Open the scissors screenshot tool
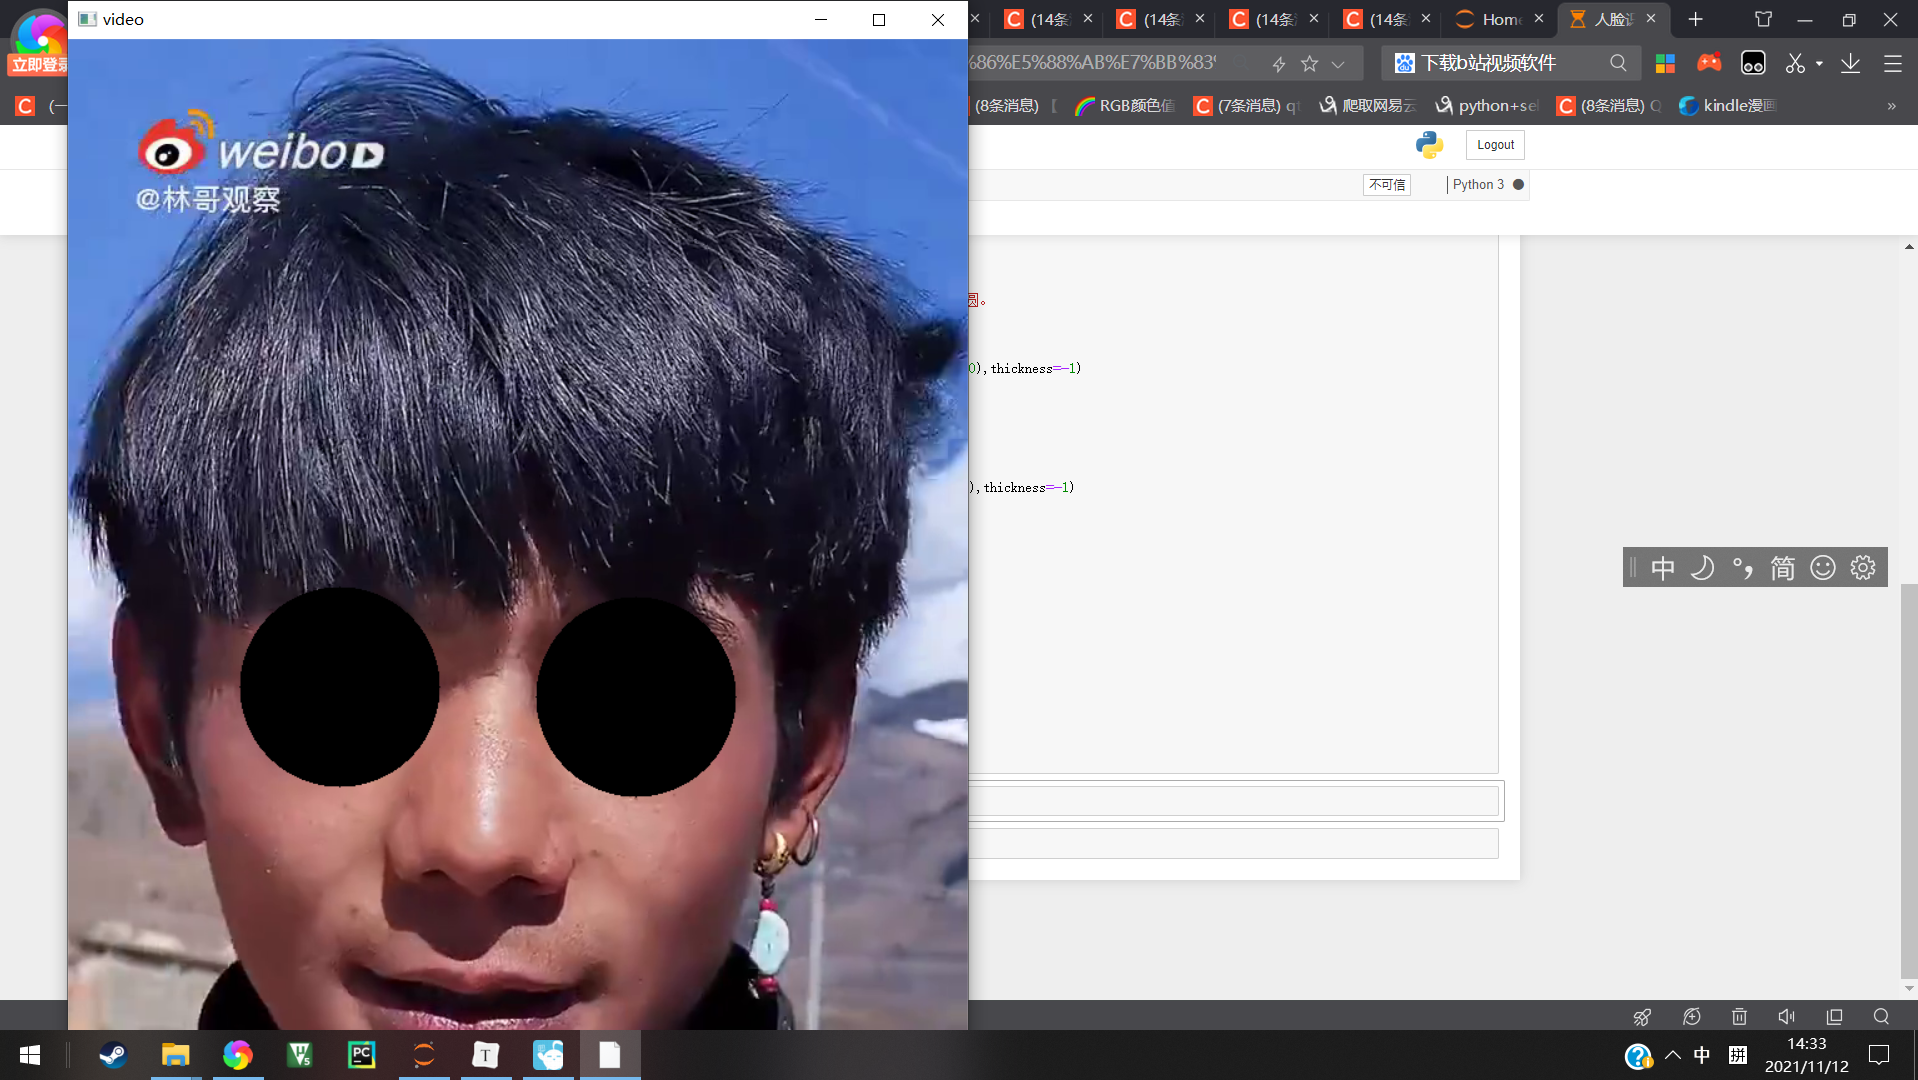1918x1080 pixels. pyautogui.click(x=1796, y=63)
